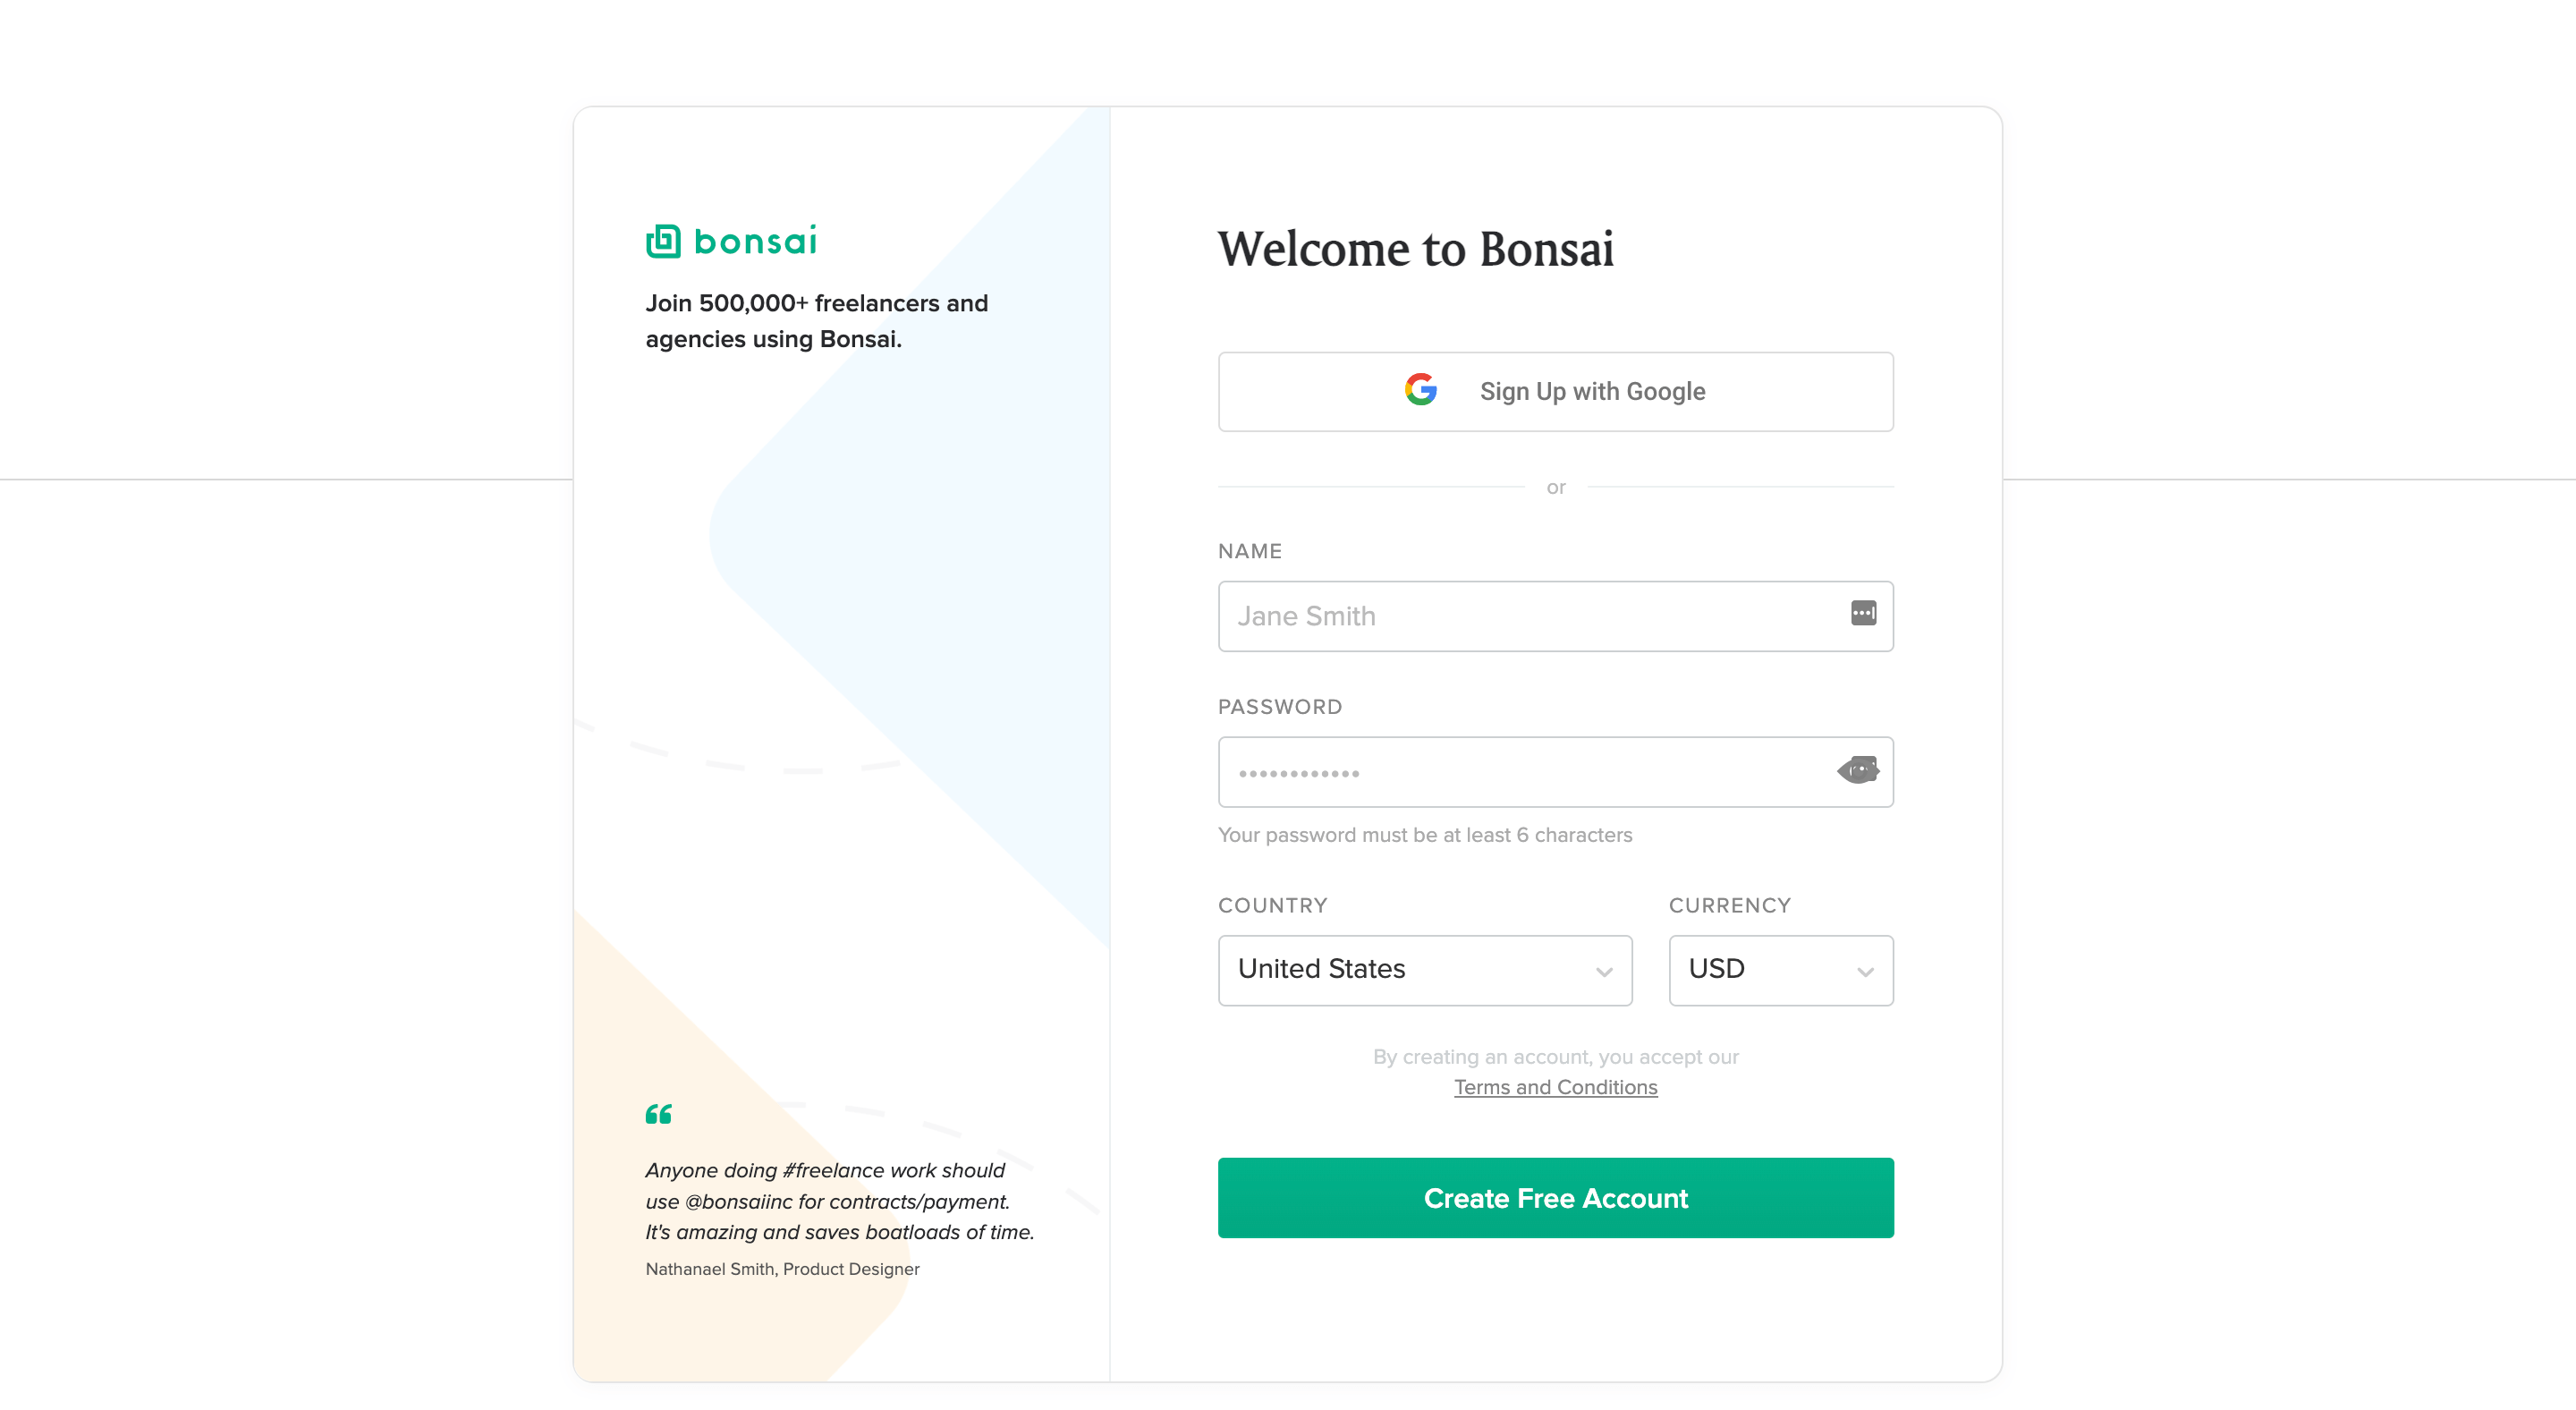This screenshot has width=2576, height=1410.
Task: Click the Create Free Account button
Action: pos(1555,1197)
